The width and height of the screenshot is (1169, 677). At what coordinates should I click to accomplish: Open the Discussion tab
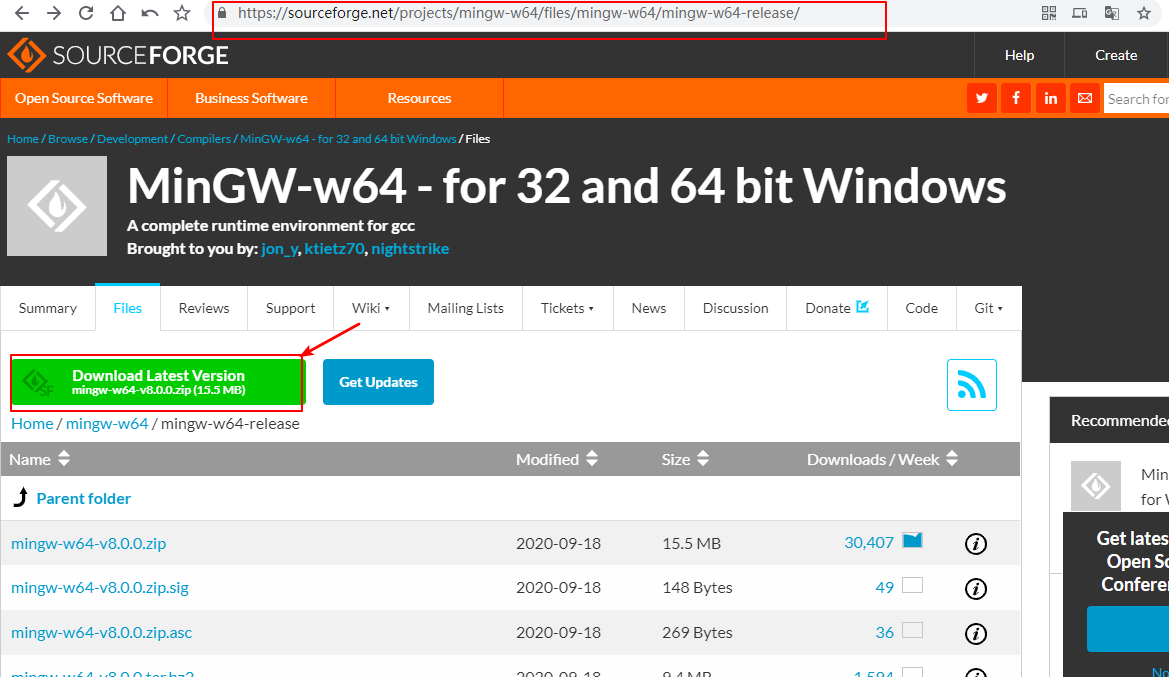(735, 308)
